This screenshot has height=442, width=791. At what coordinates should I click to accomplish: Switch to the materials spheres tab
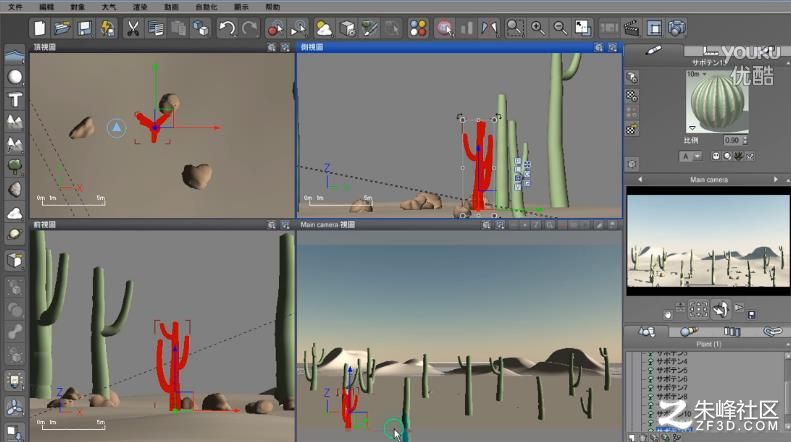point(689,332)
